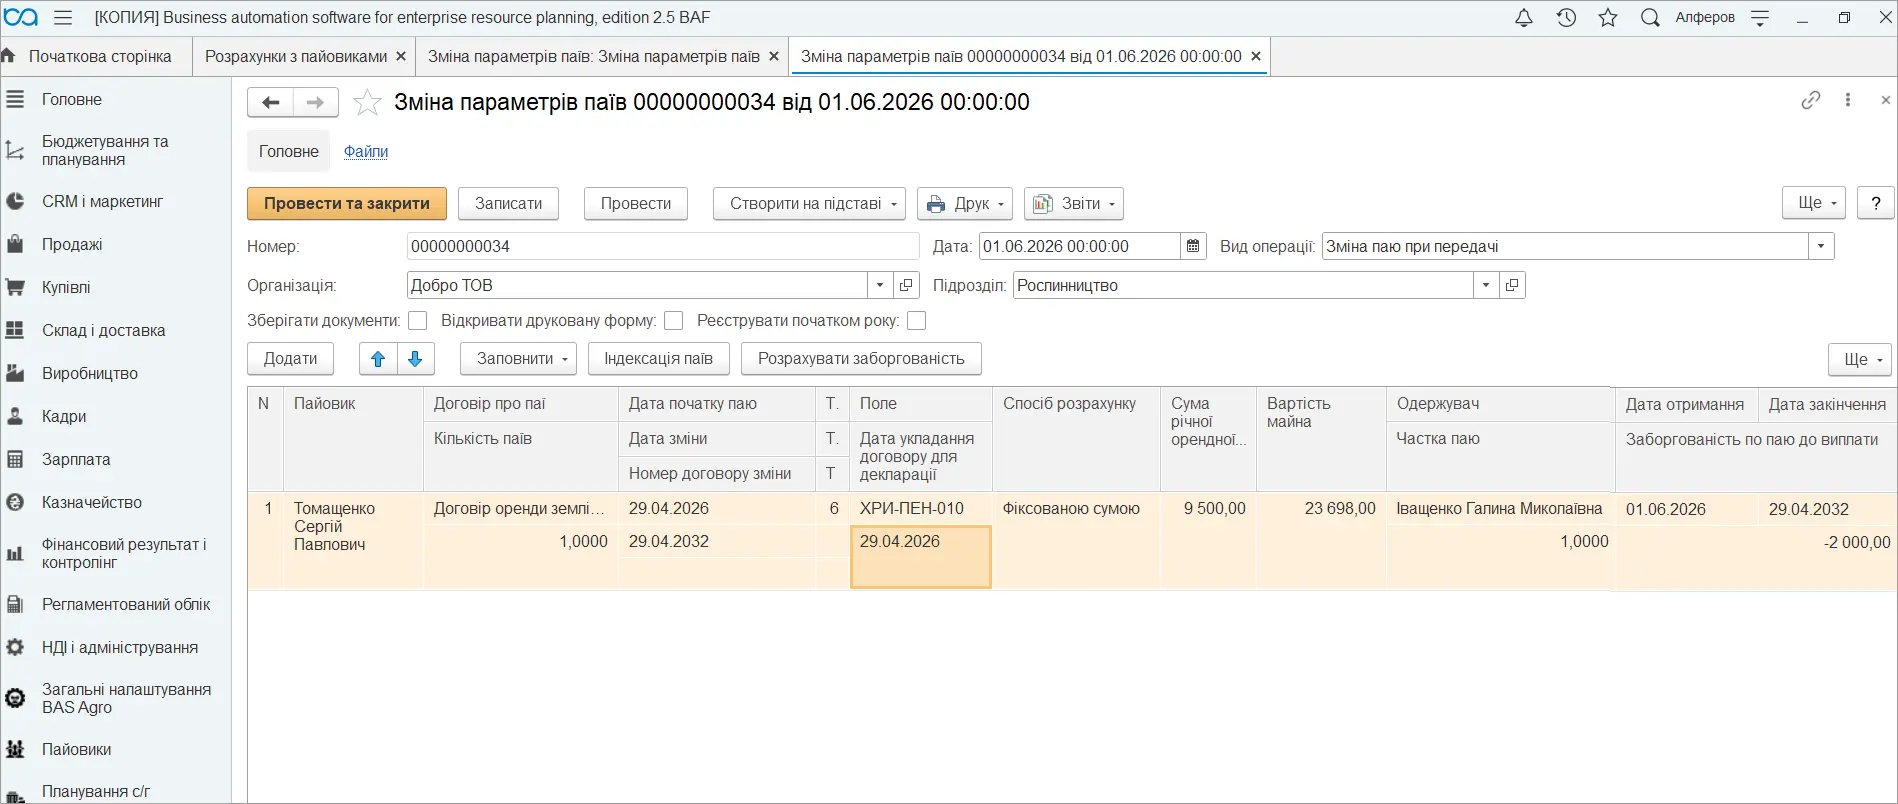The image size is (1898, 804).
Task: Click the Додати button
Action: tap(290, 359)
